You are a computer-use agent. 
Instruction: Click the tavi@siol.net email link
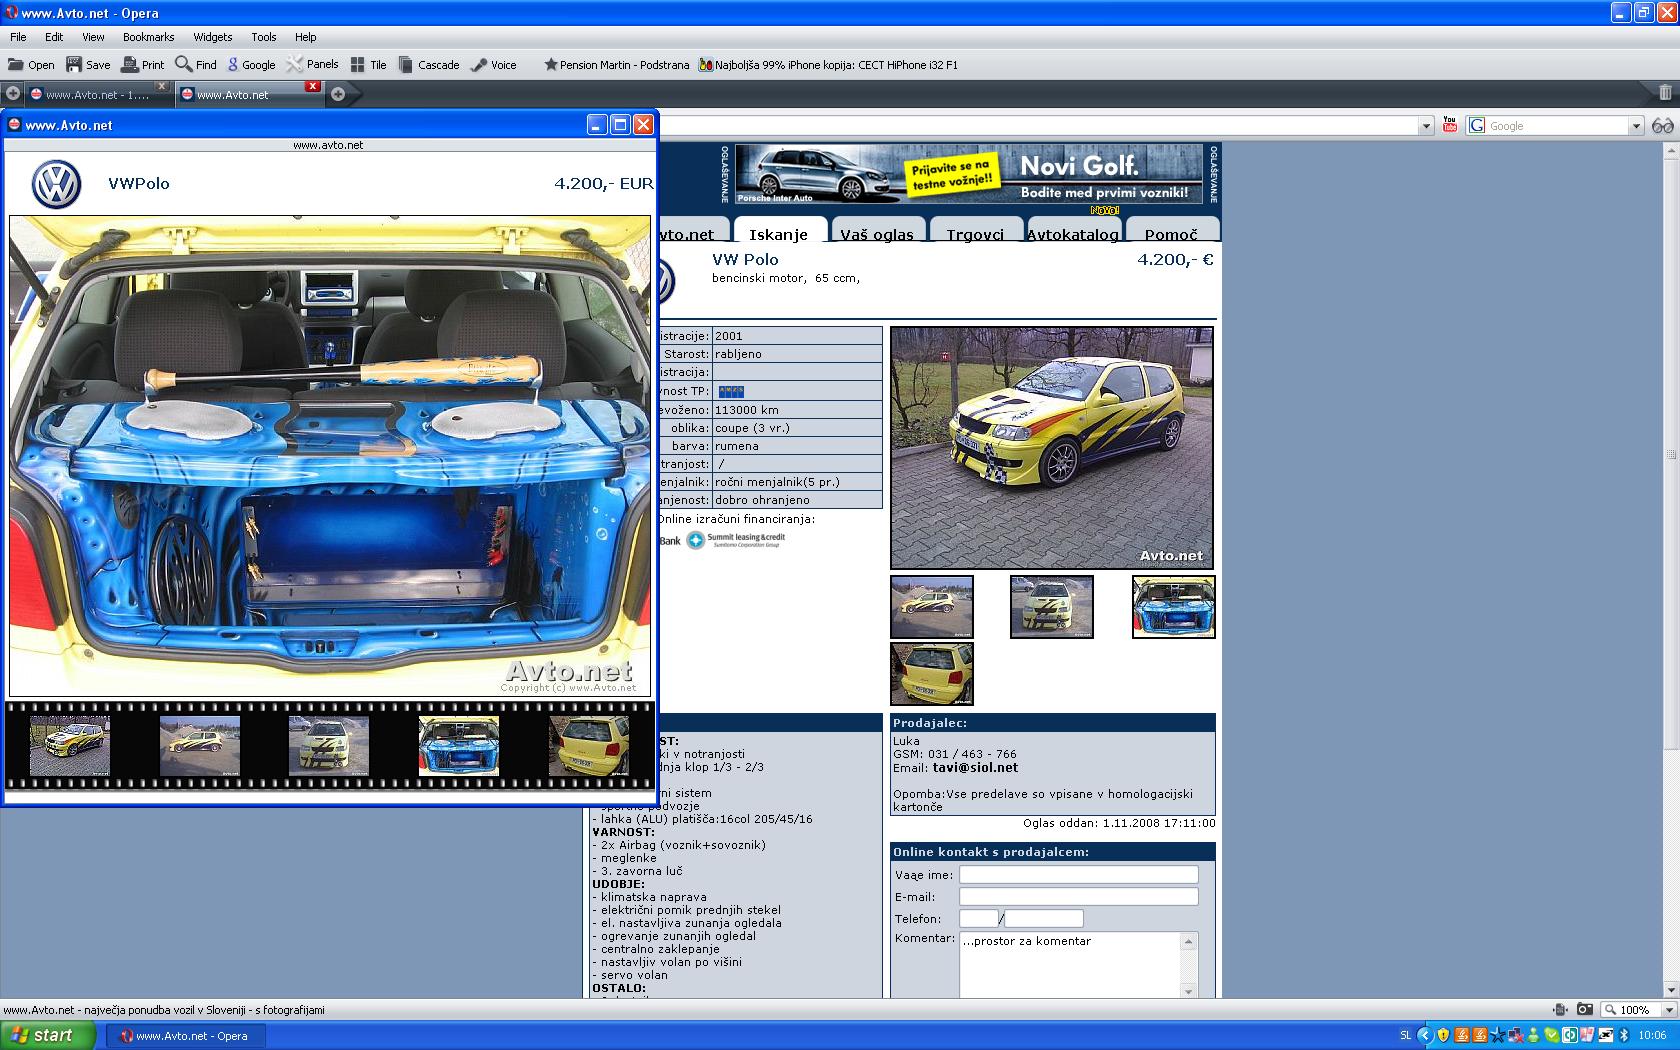tap(975, 768)
